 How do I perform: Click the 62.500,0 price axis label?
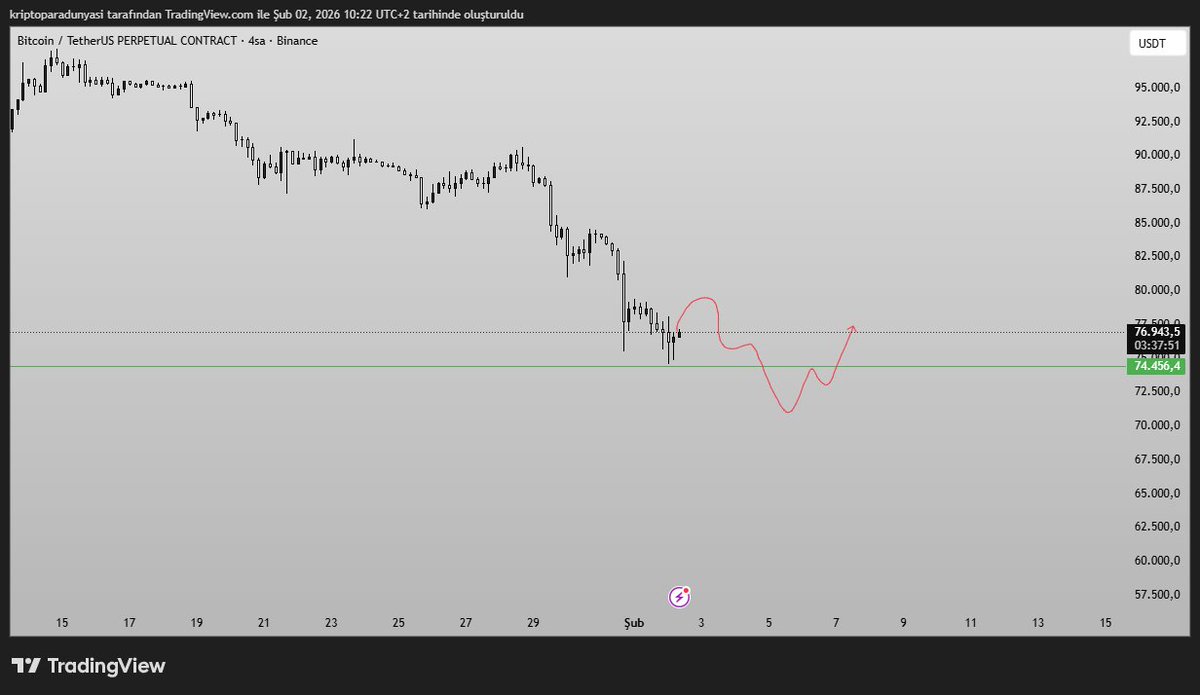pyautogui.click(x=1157, y=527)
